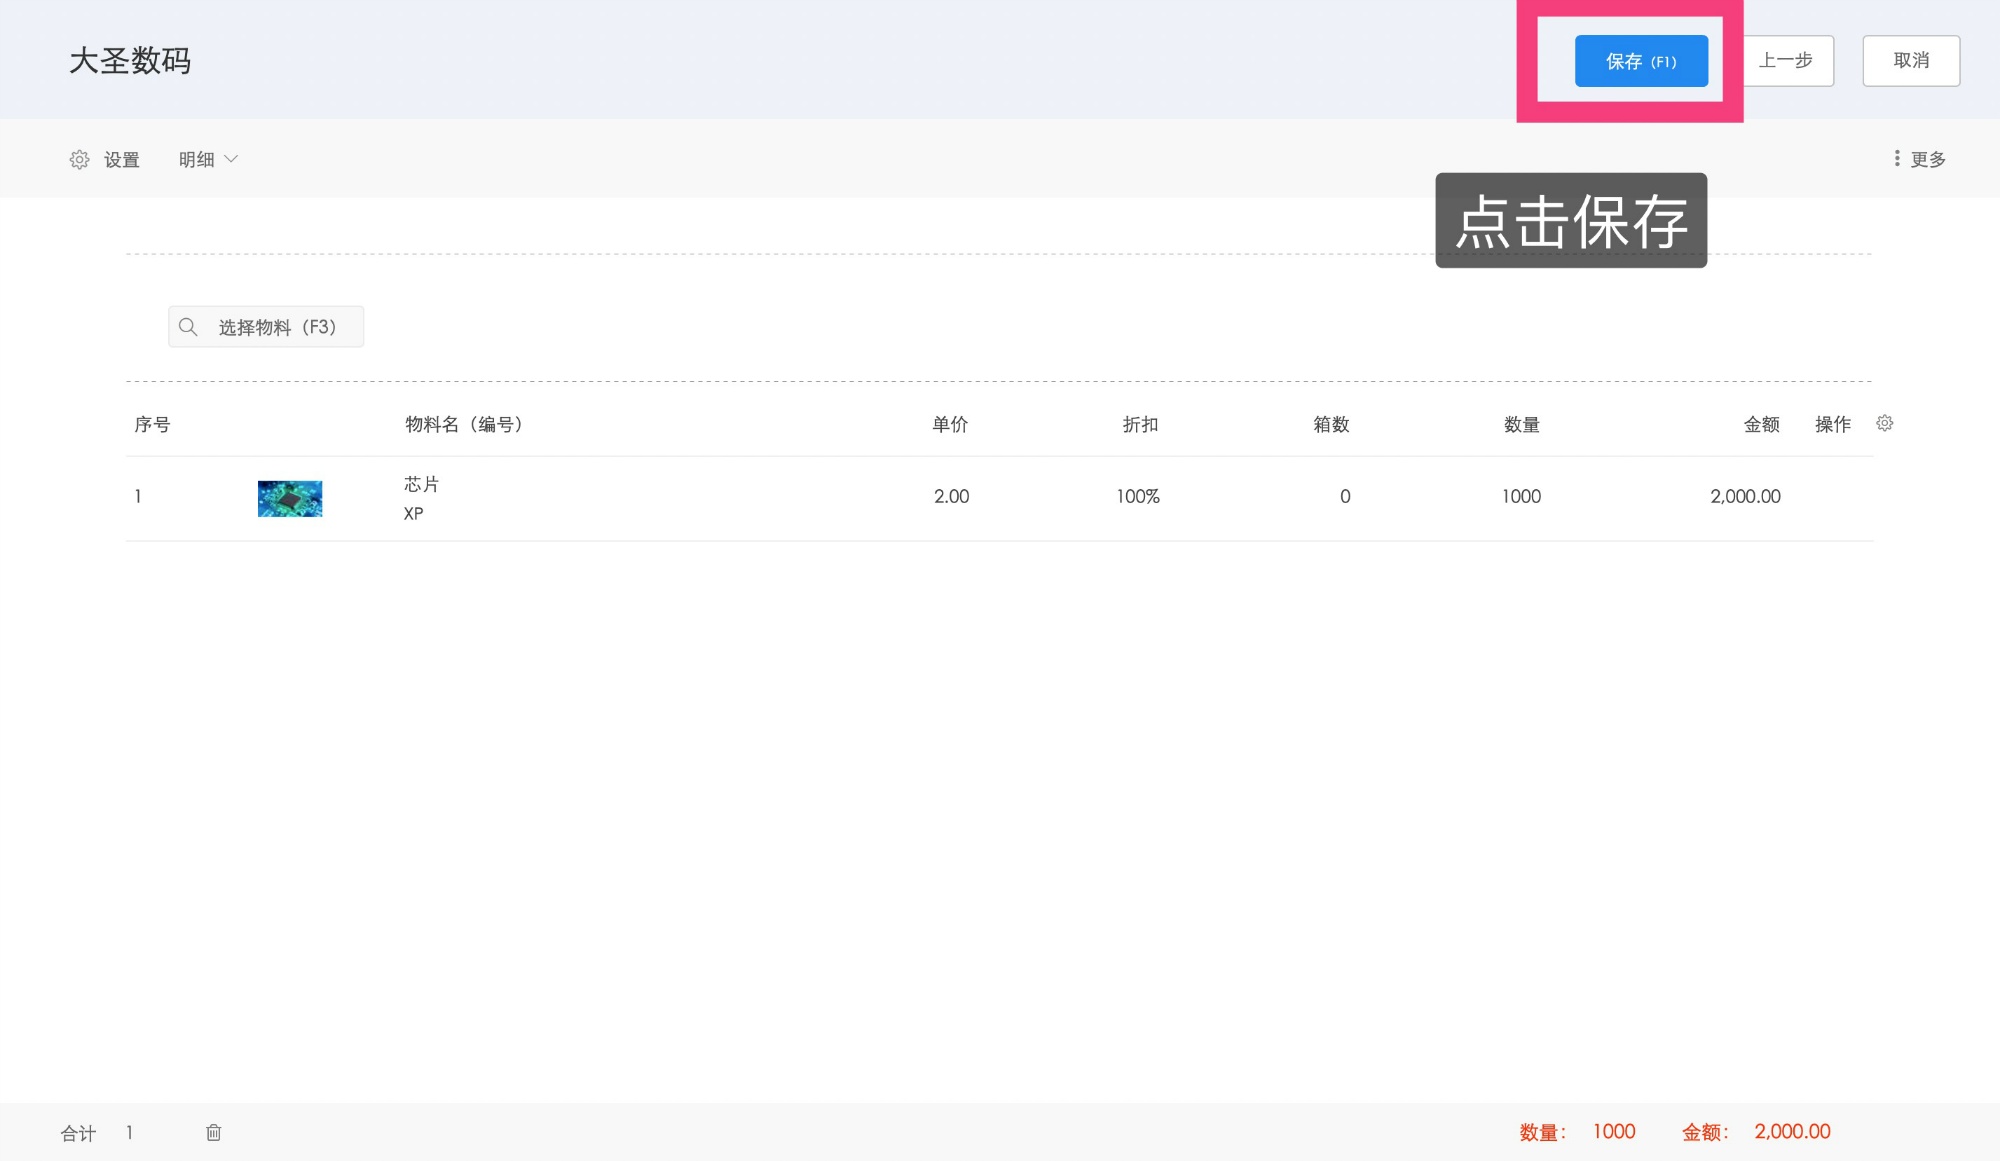Open the 更多 three-dot menu
The height and width of the screenshot is (1161, 2000).
click(1918, 160)
